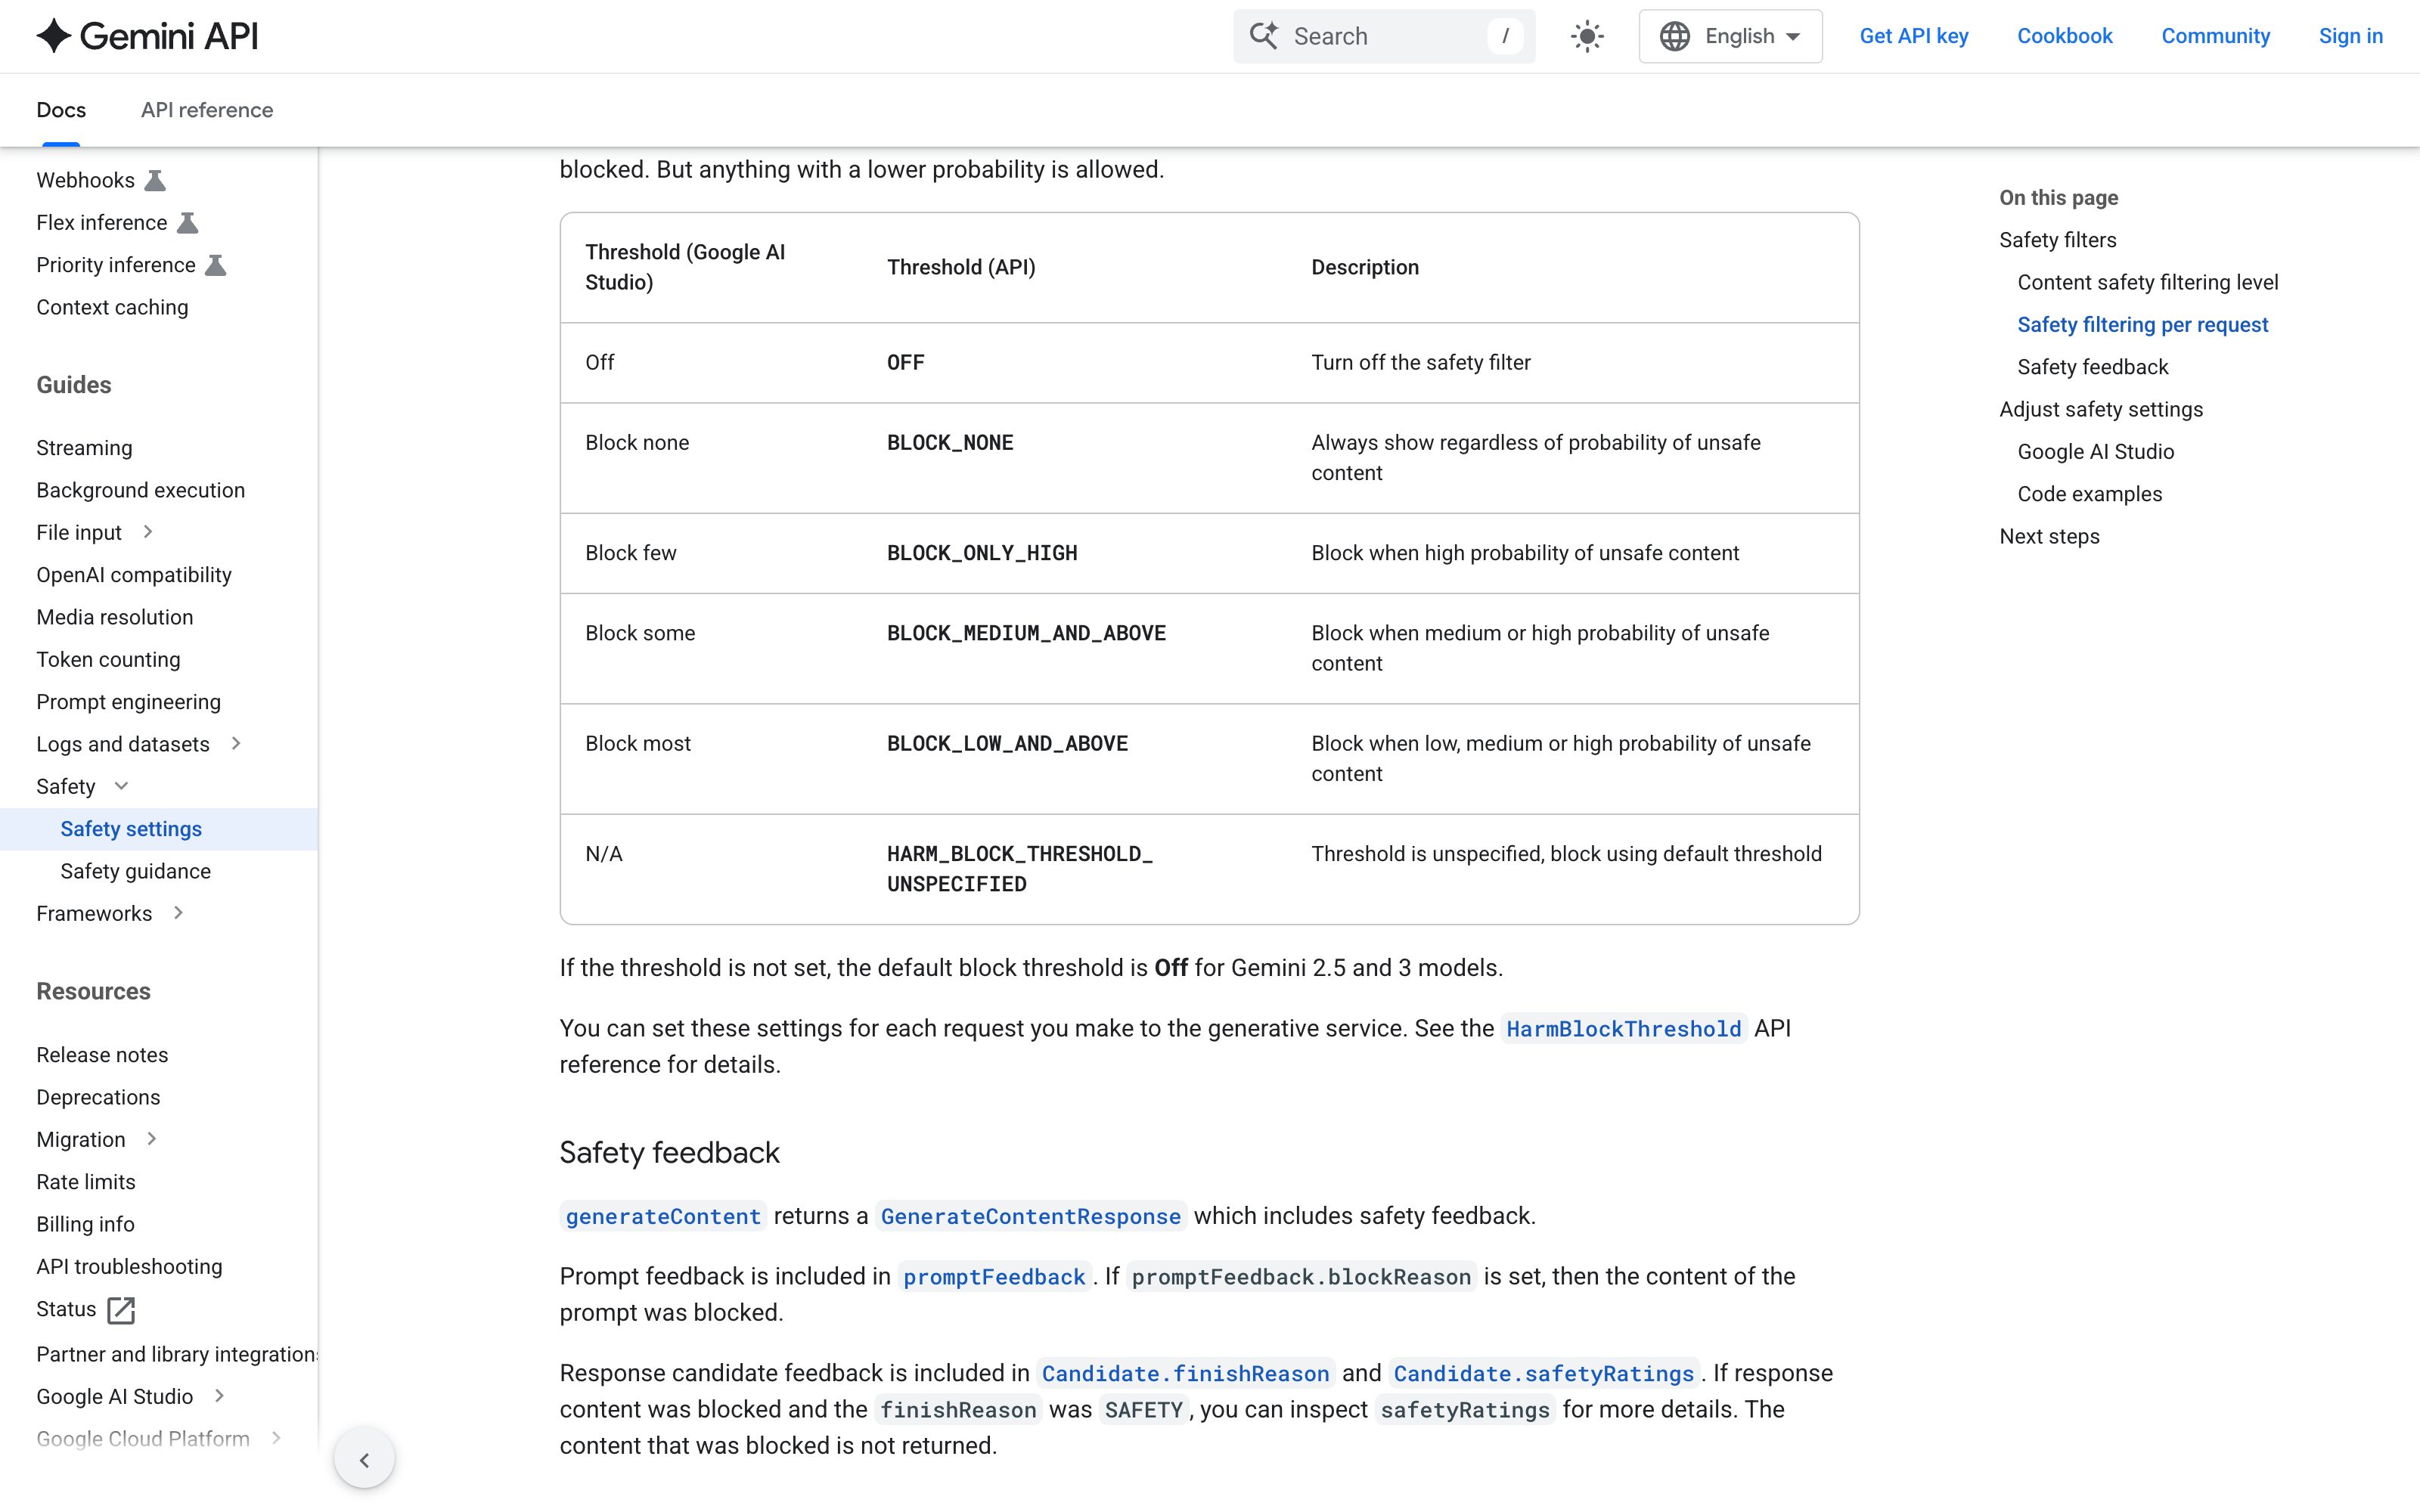This screenshot has height=1512, width=2420.
Task: Expand the Google AI Studio sidebar chevron
Action: point(219,1396)
